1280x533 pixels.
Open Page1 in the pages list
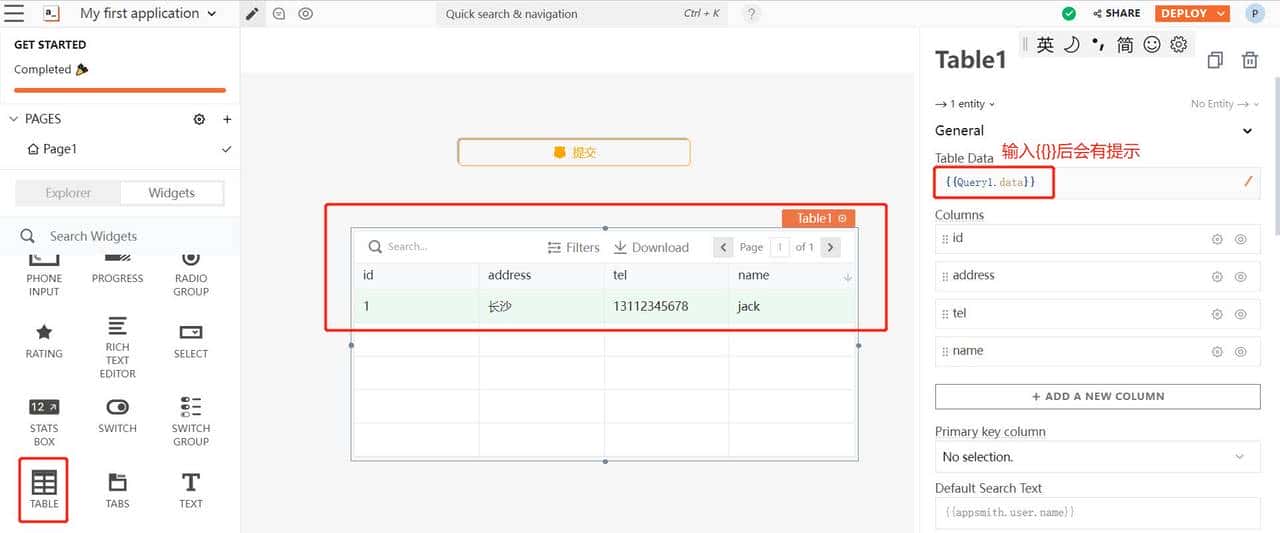[59, 149]
